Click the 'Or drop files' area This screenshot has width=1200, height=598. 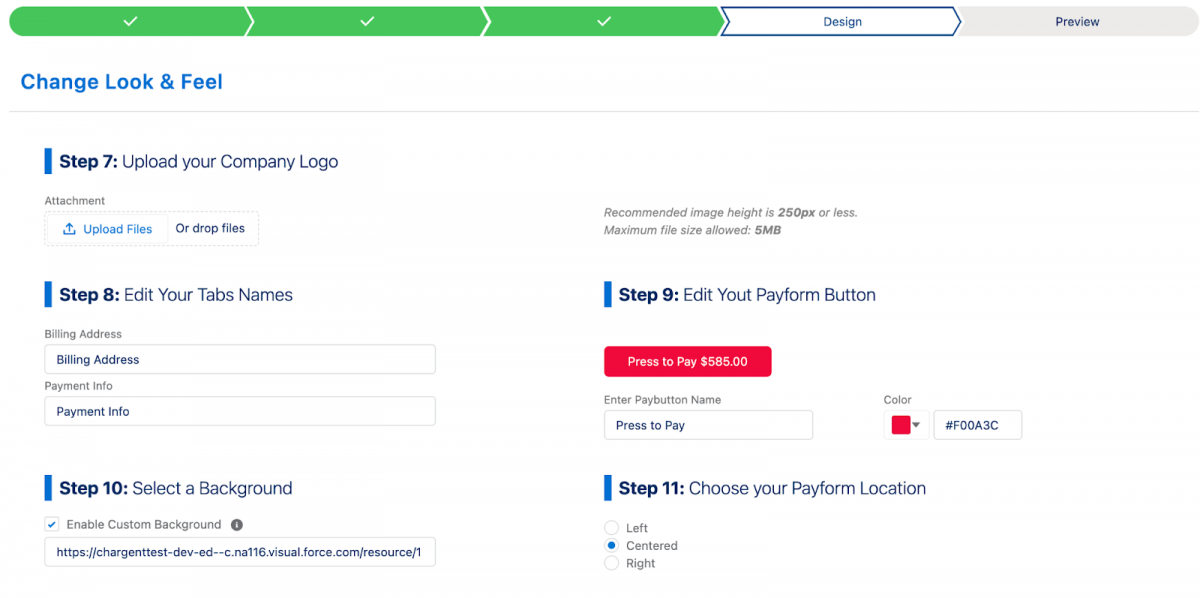(x=211, y=228)
